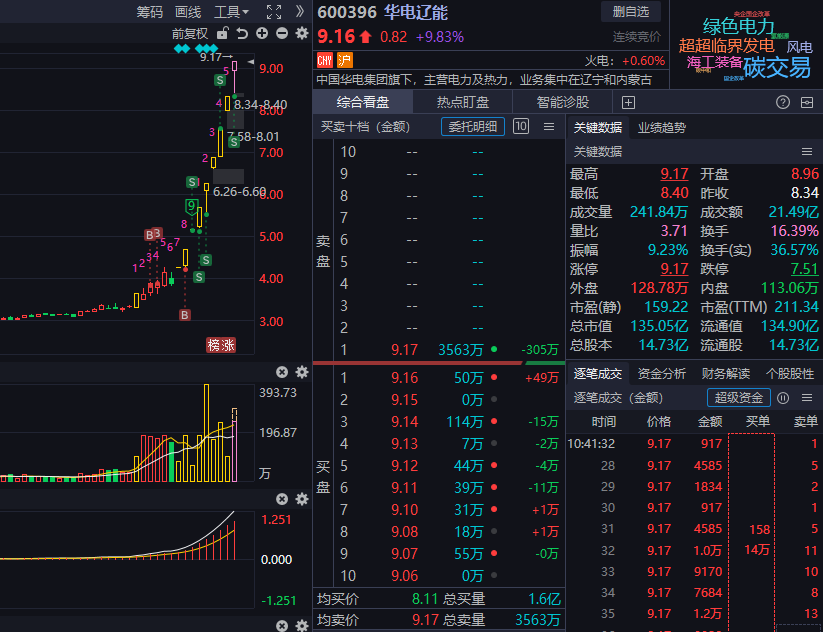Click the CNY currency badge
The height and width of the screenshot is (632, 823).
[325, 60]
